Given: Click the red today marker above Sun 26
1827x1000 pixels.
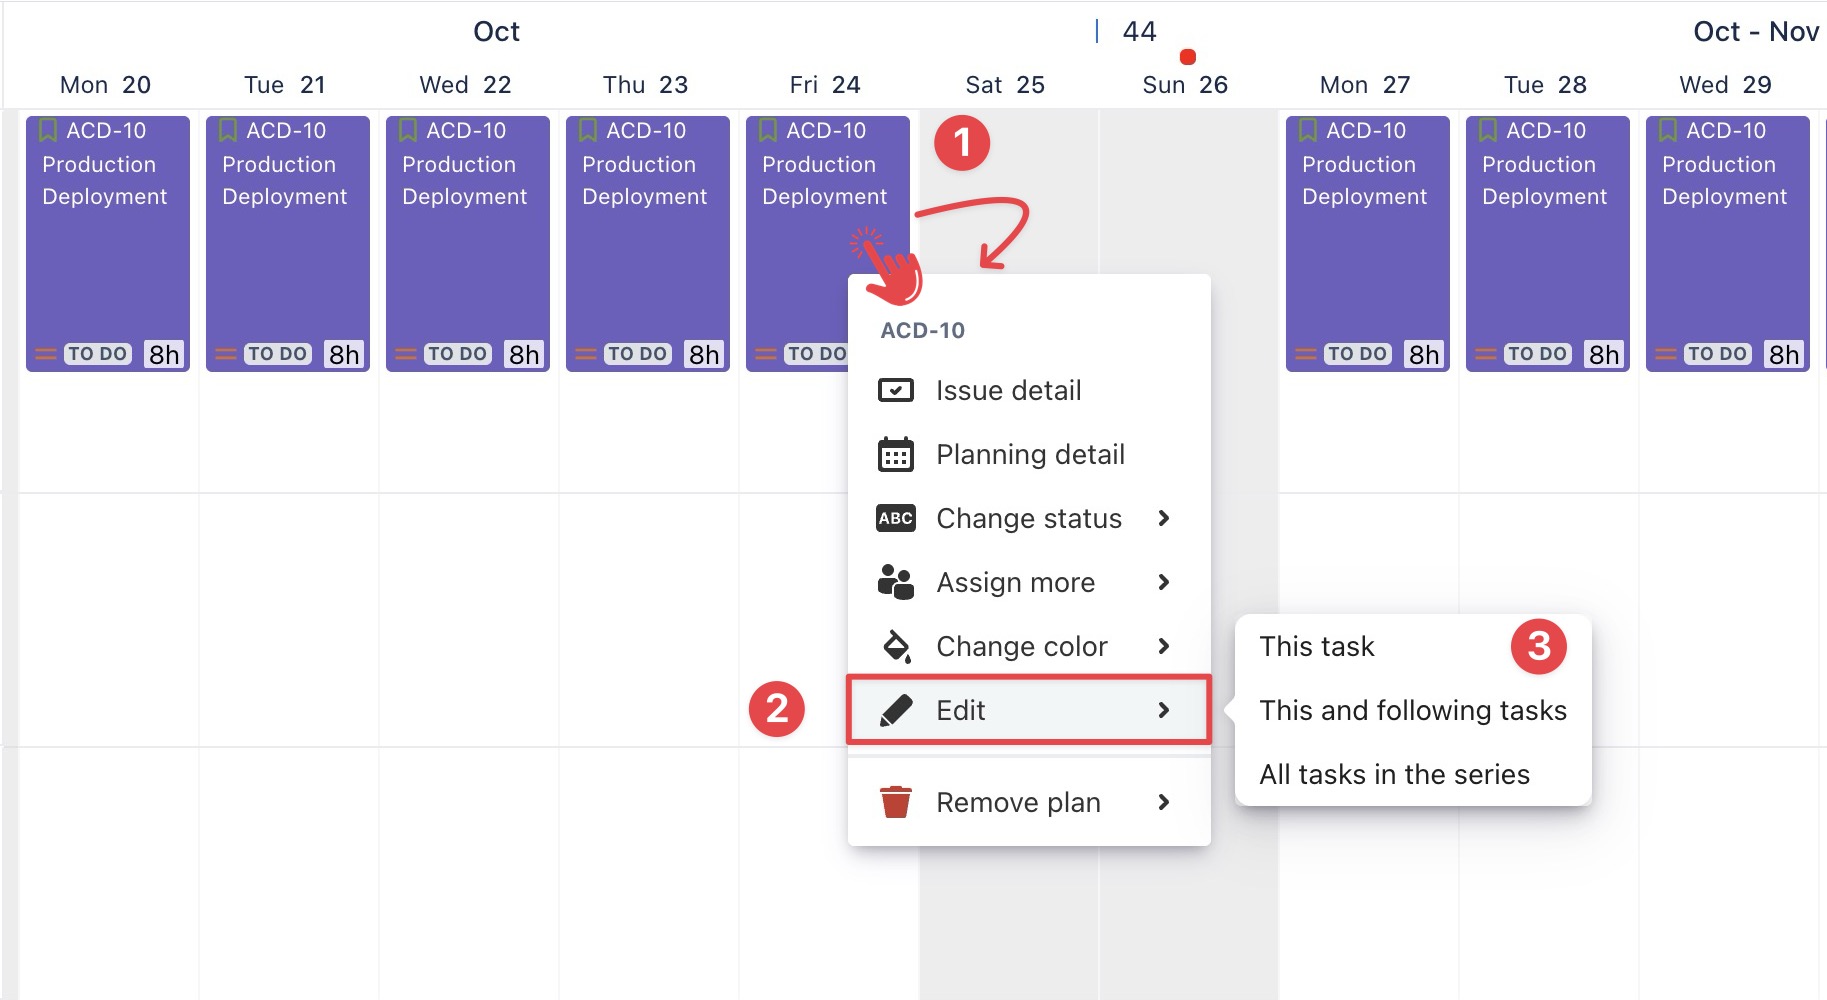Looking at the screenshot, I should [1187, 57].
